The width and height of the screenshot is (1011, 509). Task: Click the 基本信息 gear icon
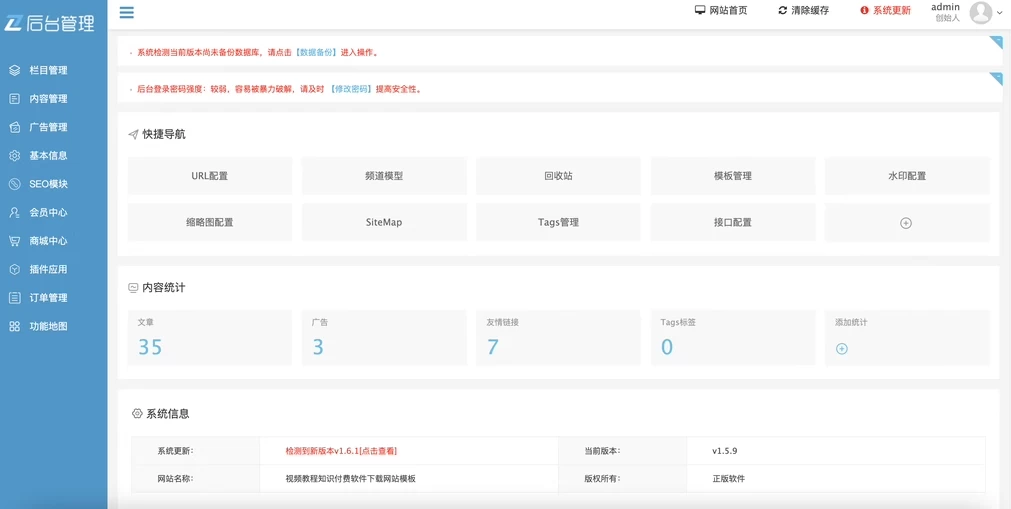pyautogui.click(x=15, y=156)
